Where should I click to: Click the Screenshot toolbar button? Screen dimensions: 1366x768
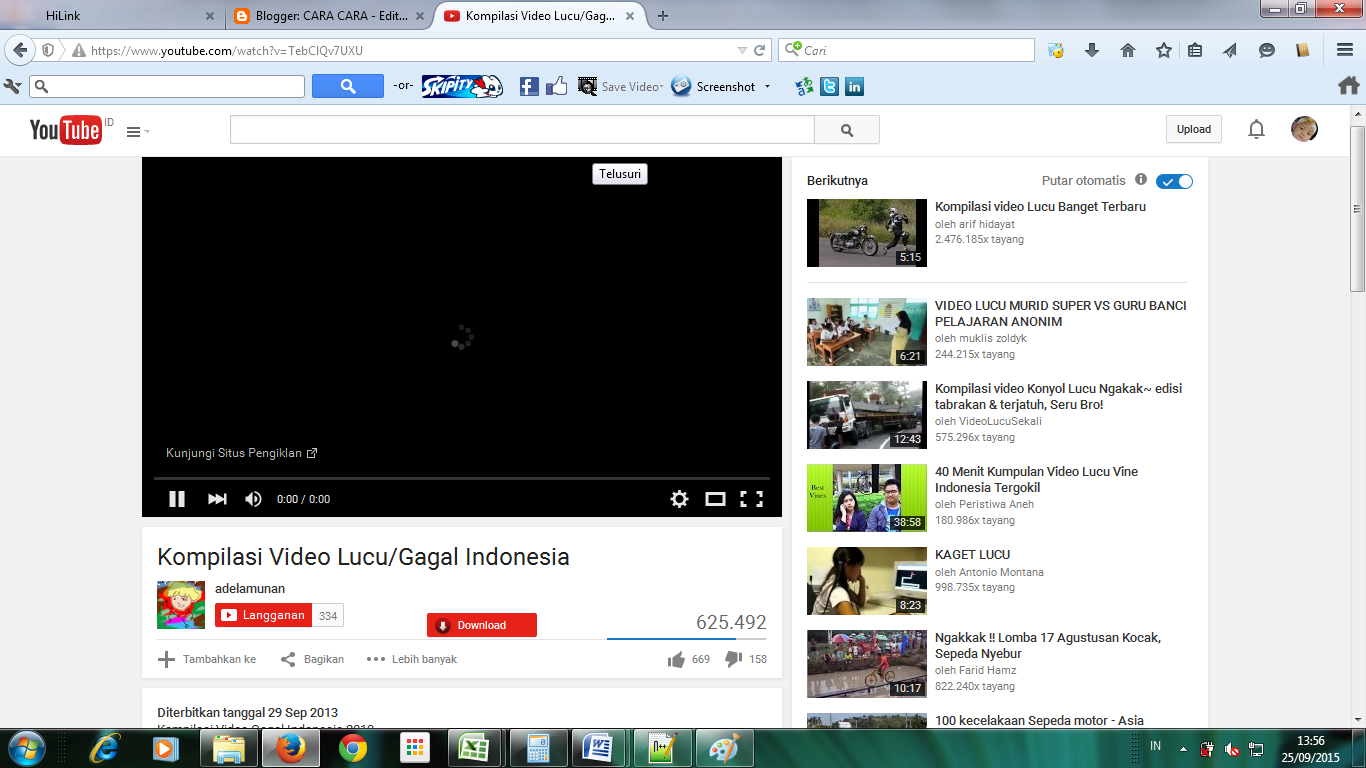point(713,87)
